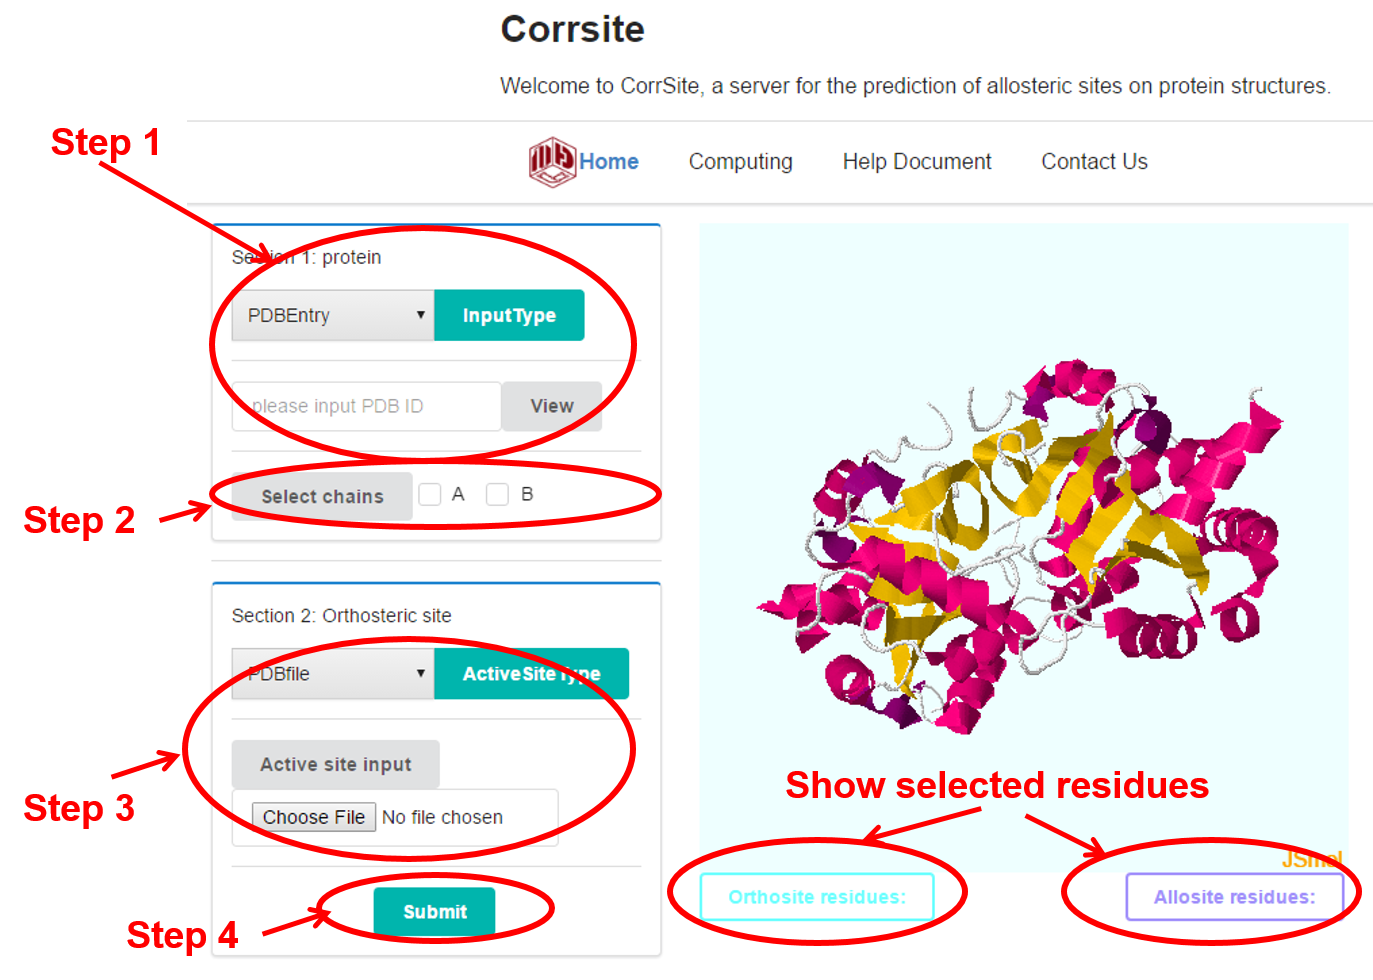Click the teal InputType button
Viewport: 1373px width, 980px height.
pos(509,315)
